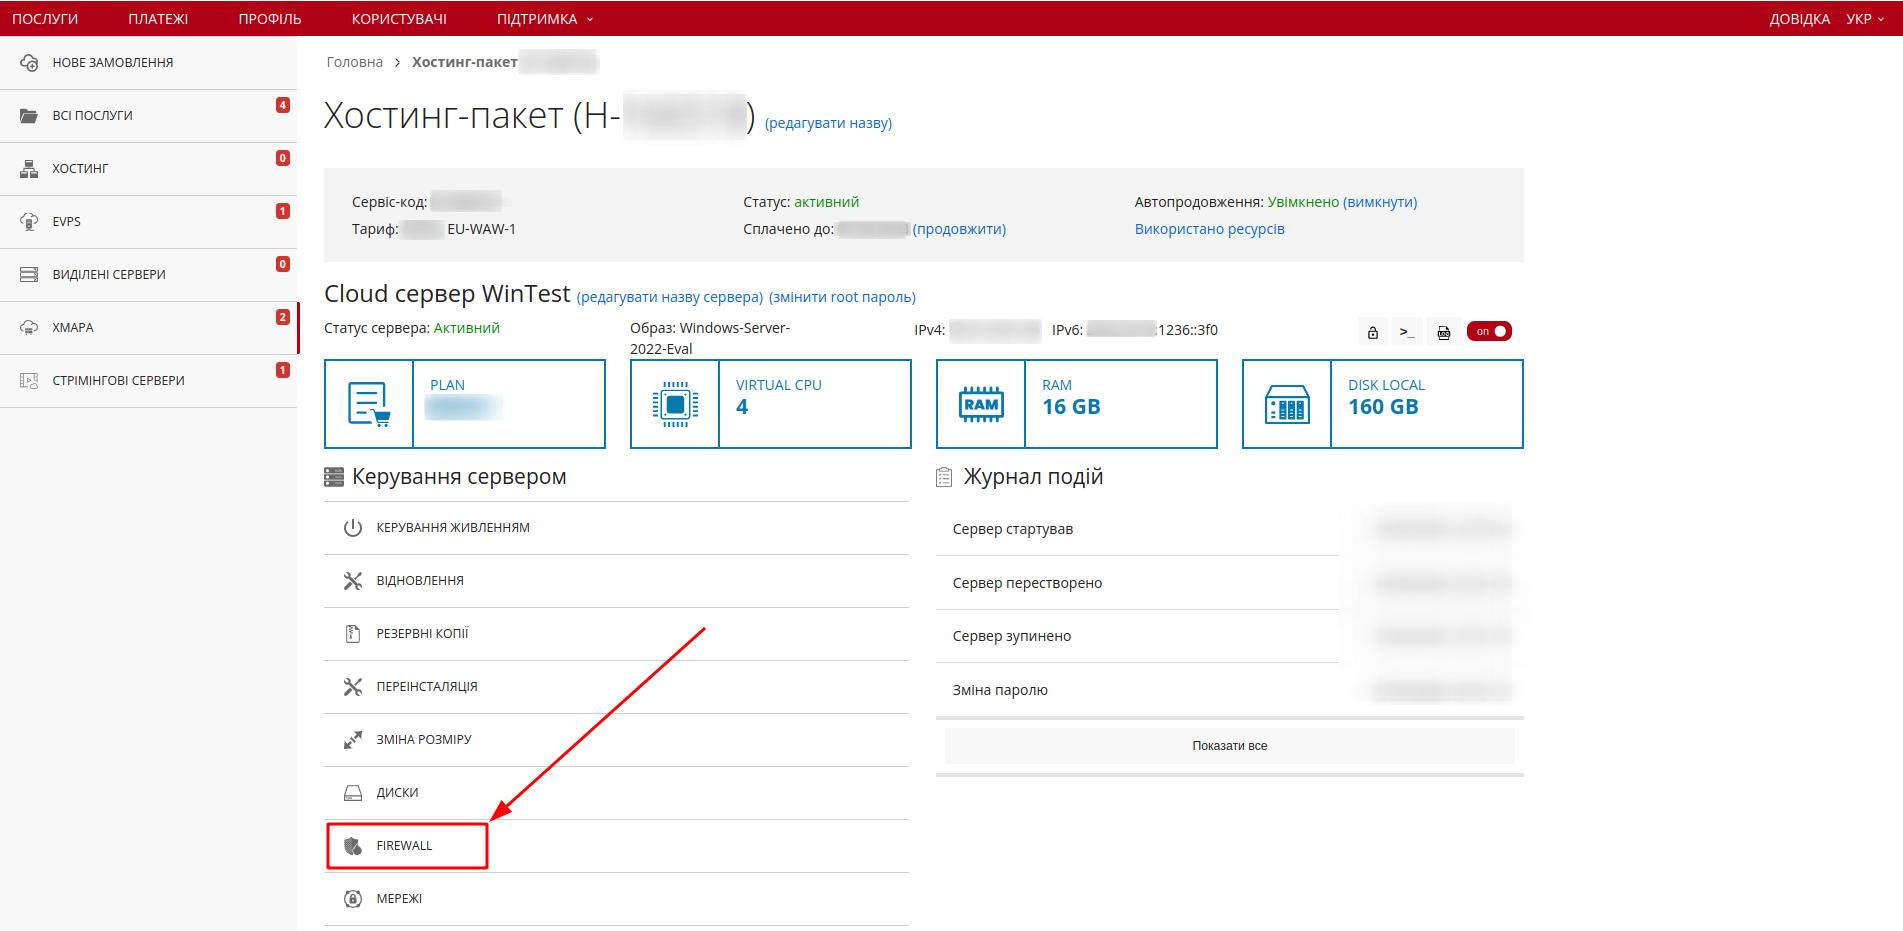The height and width of the screenshot is (931, 1903).
Task: Click the Показати все button
Action: [x=1229, y=746]
